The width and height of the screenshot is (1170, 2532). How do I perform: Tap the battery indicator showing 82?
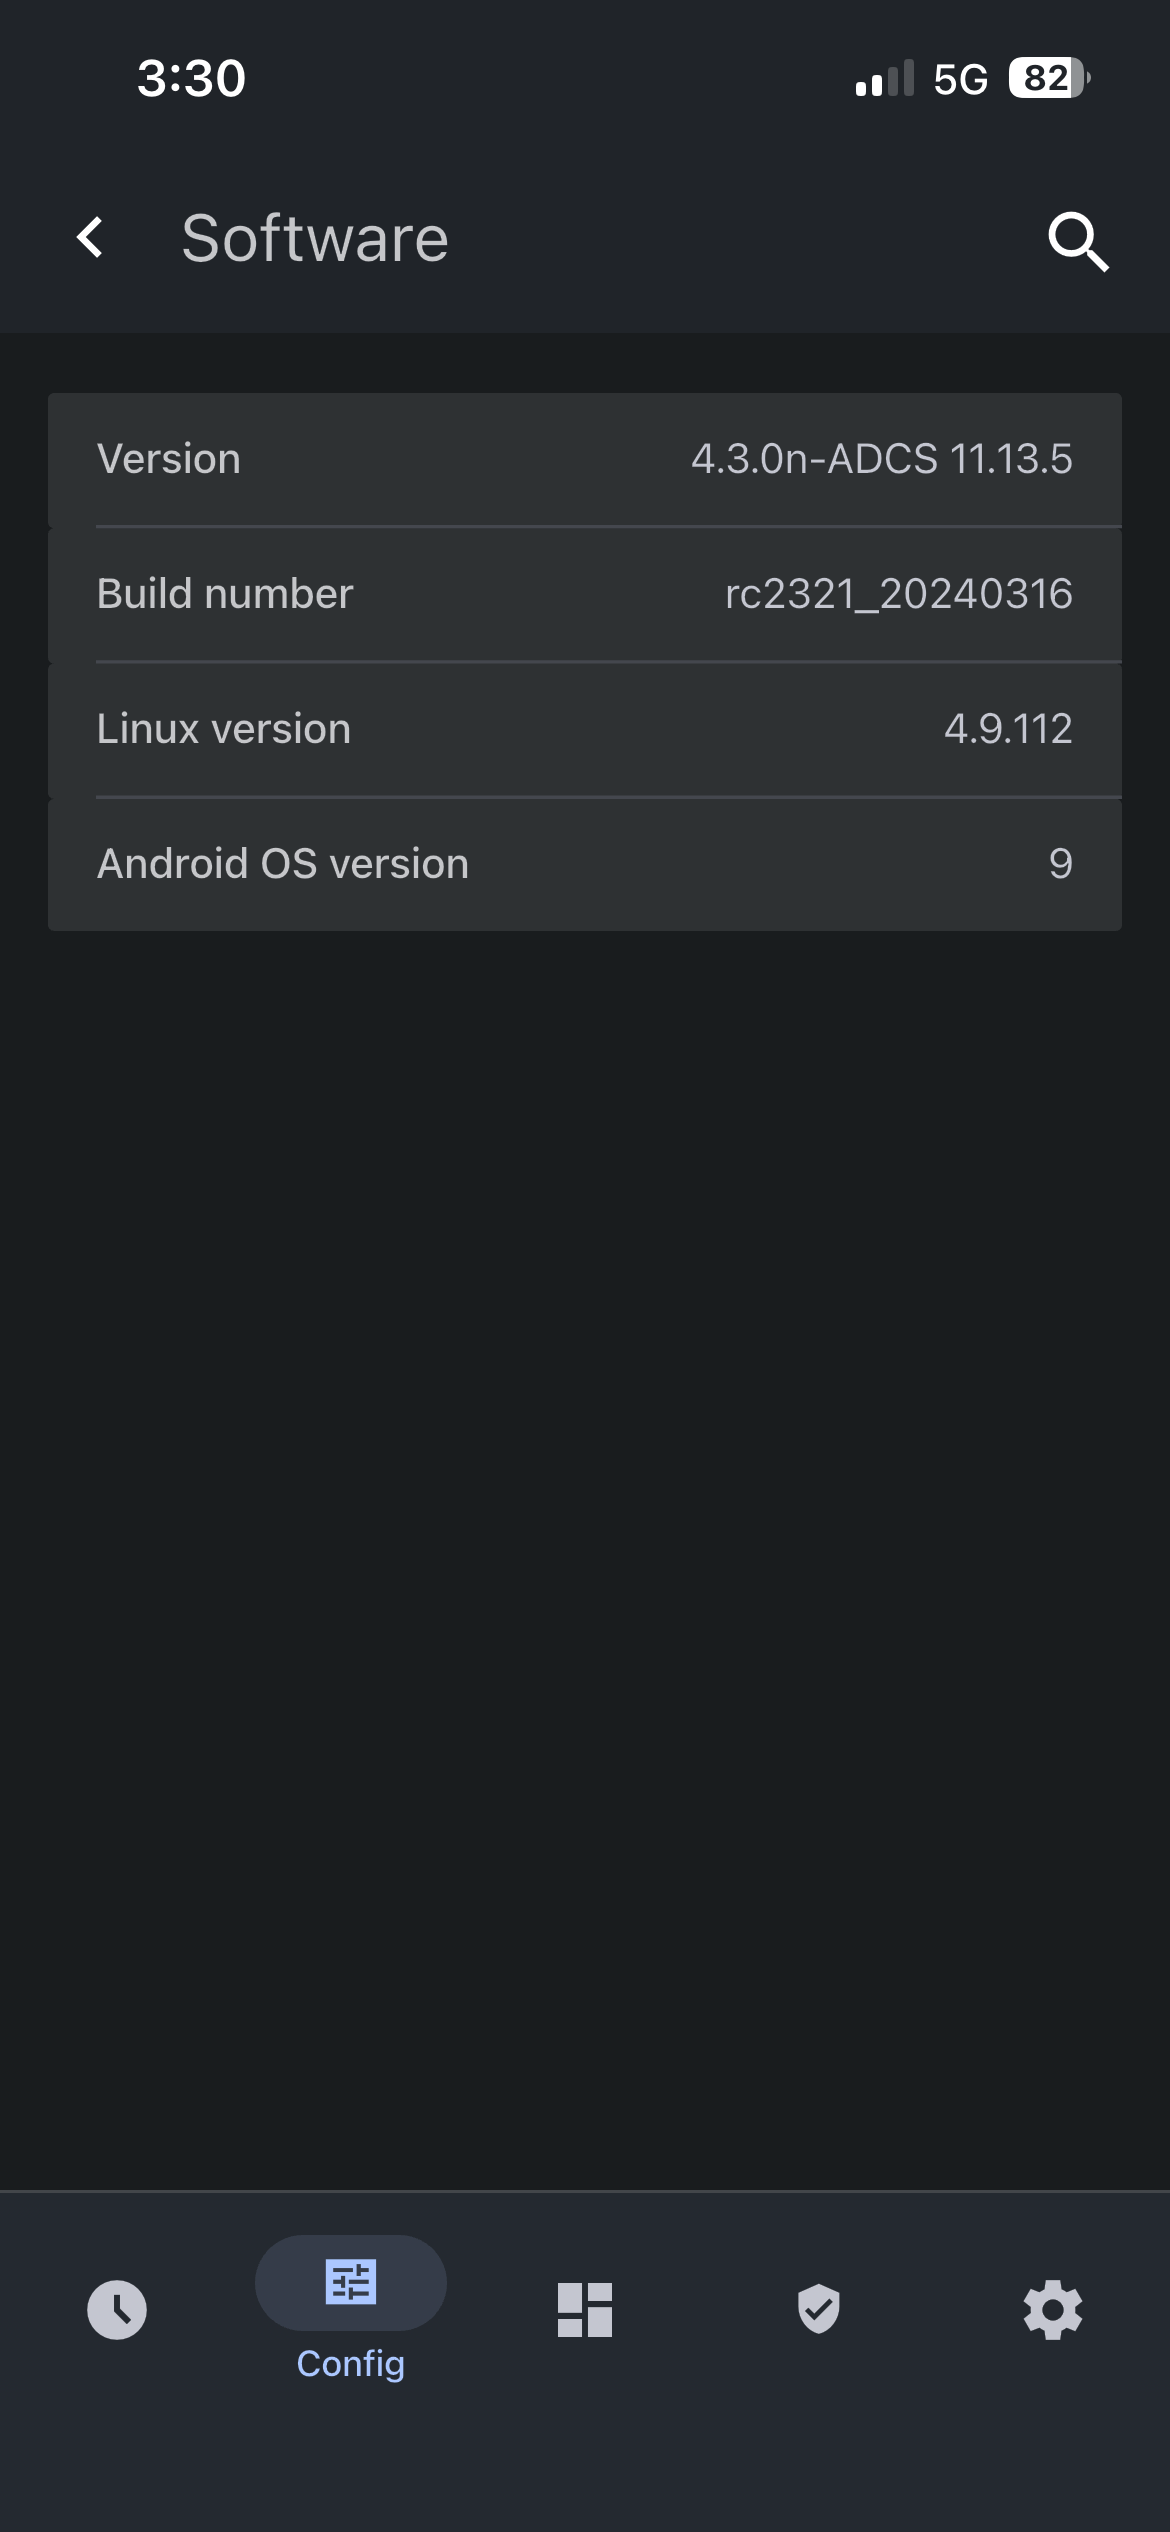tap(1048, 78)
